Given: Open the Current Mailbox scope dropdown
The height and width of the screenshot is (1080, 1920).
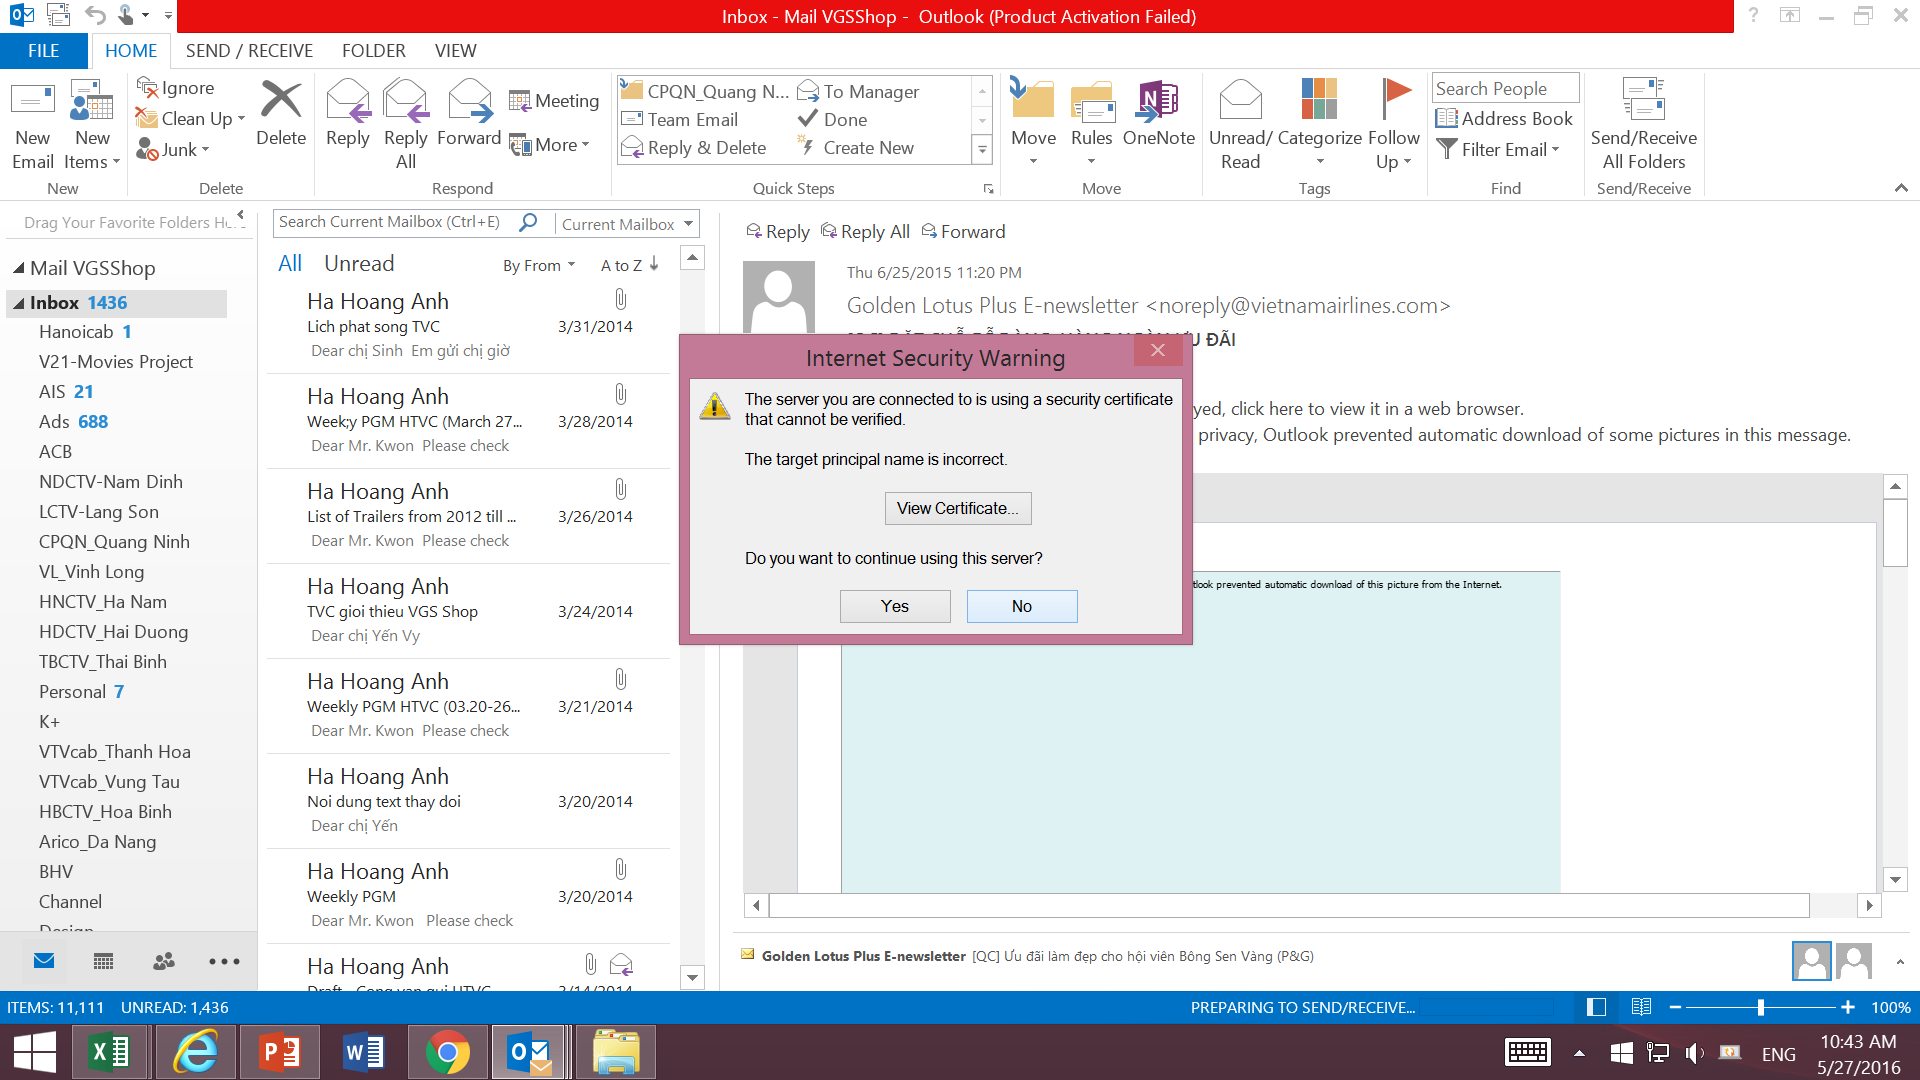Looking at the screenshot, I should pos(627,224).
